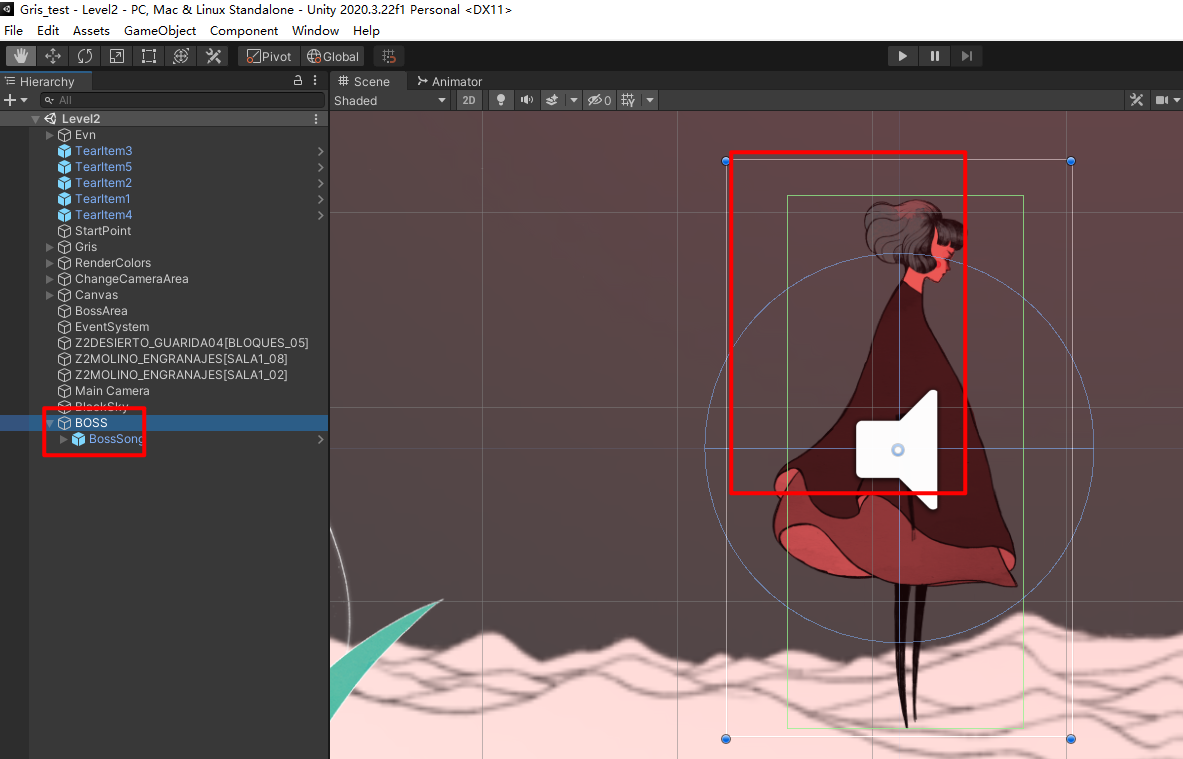This screenshot has height=759, width=1183.
Task: Open TearItem2 prefab arrow
Action: 321,183
